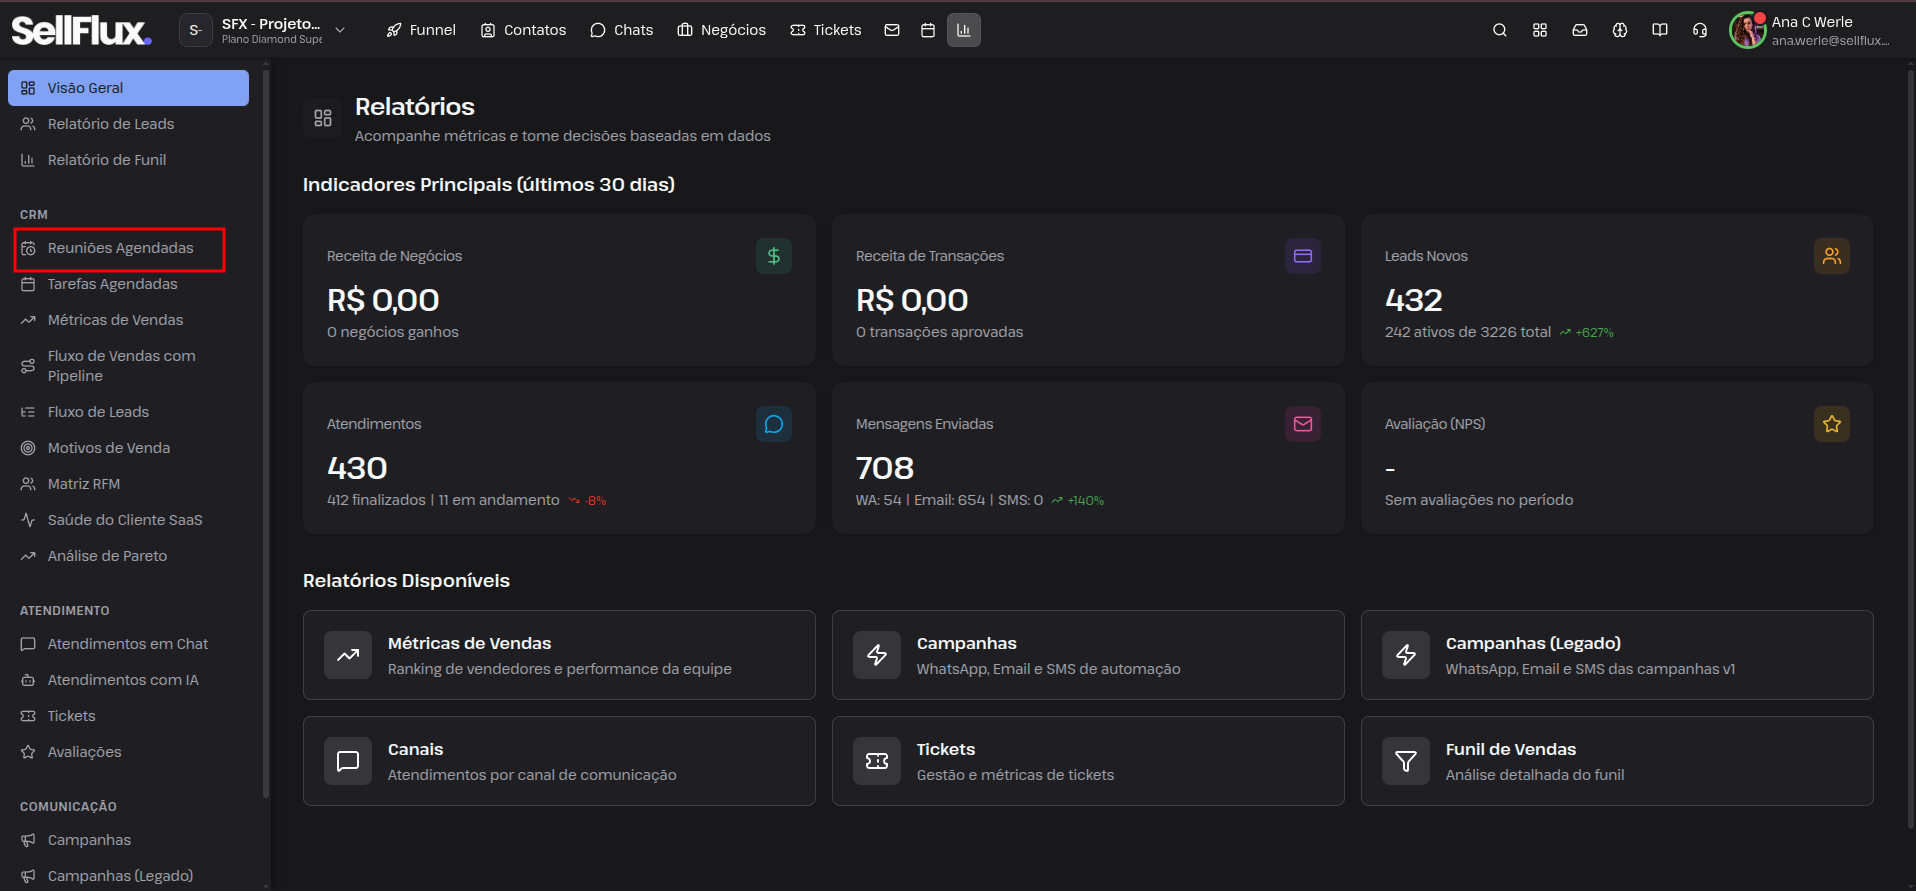The image size is (1916, 891).
Task: Open the SFX - Projeto workspace dropdown
Action: pos(264,30)
